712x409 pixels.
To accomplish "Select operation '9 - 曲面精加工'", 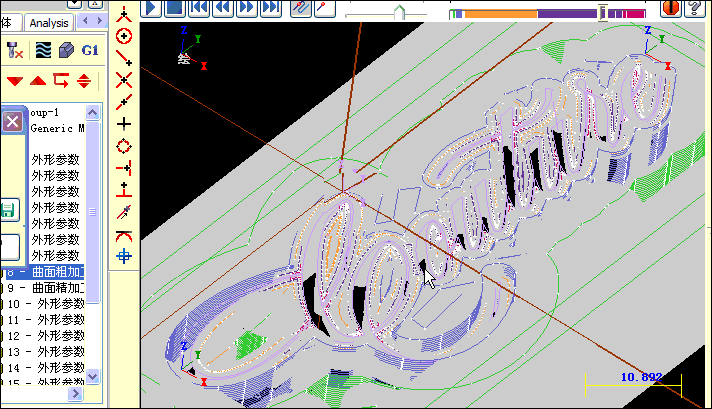I will [x=45, y=288].
